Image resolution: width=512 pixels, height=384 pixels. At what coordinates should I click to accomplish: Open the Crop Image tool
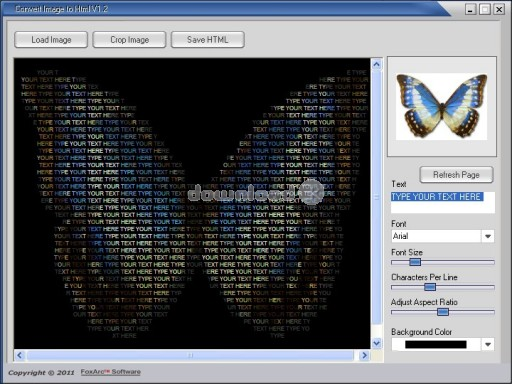[x=129, y=40]
